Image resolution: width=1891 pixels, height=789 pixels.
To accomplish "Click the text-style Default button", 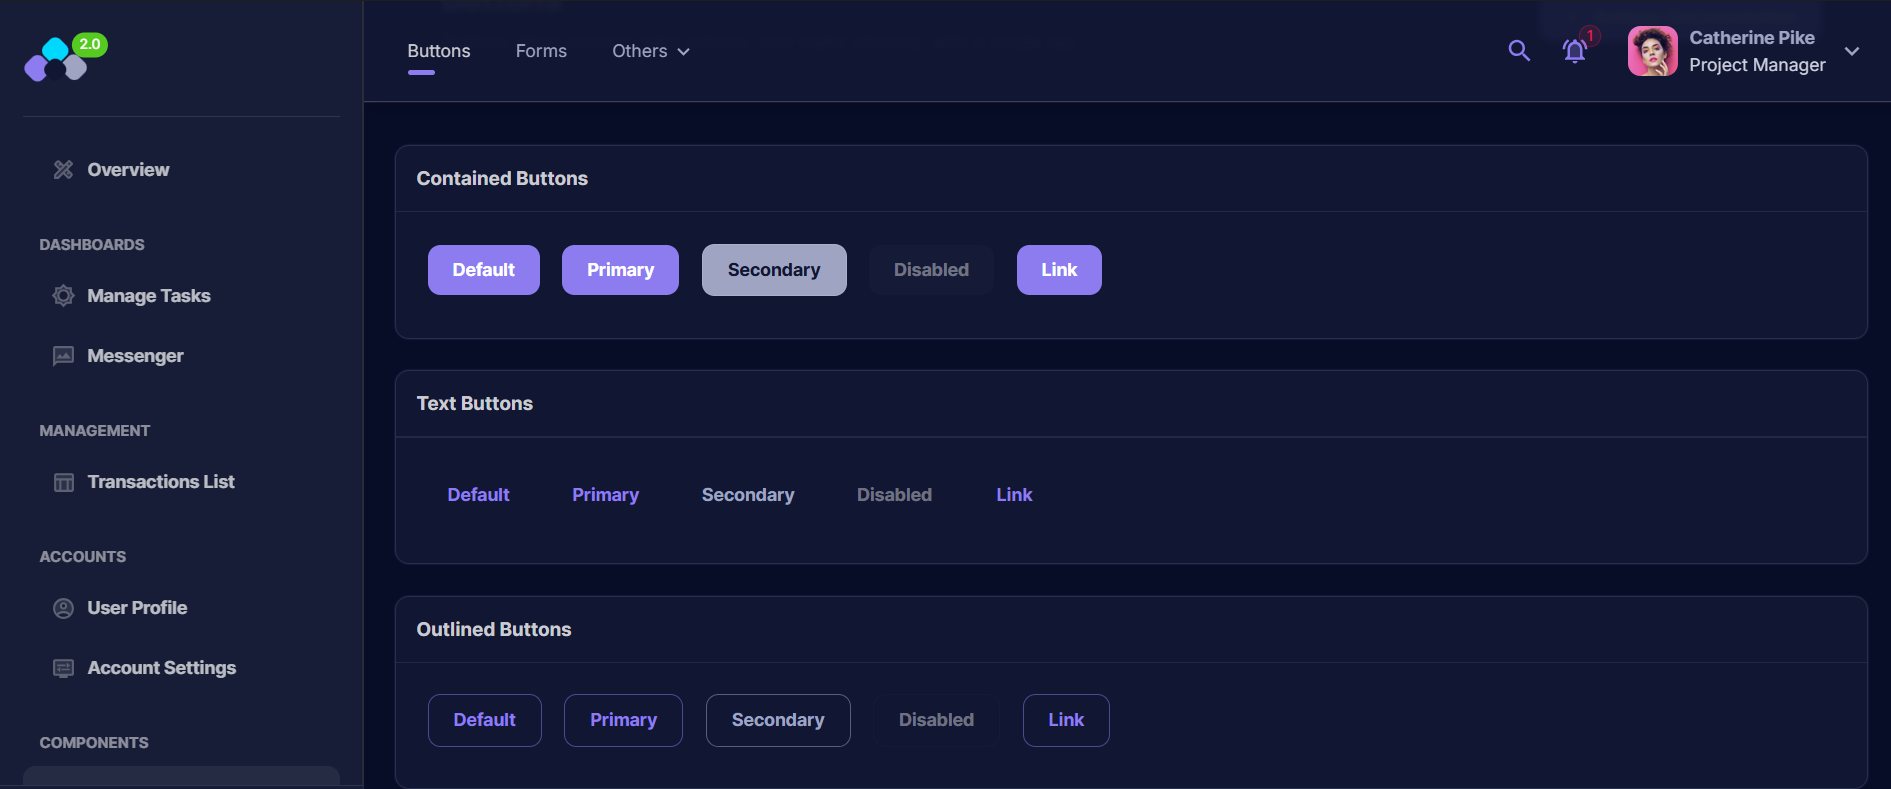I will point(479,495).
